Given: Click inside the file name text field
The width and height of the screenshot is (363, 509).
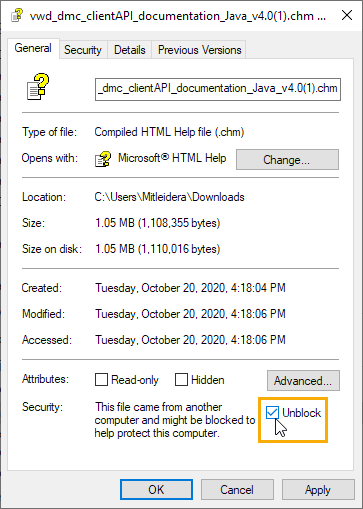Looking at the screenshot, I should (218, 89).
